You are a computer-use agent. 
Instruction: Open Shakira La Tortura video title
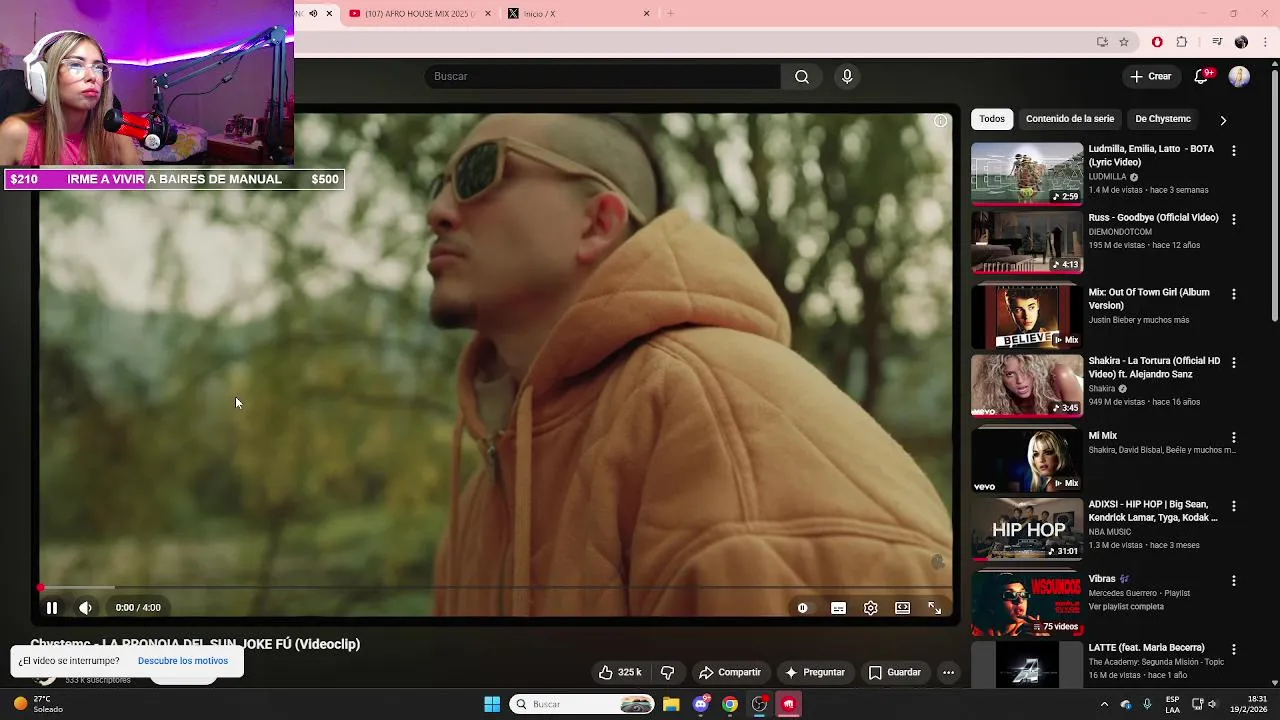click(x=1154, y=368)
